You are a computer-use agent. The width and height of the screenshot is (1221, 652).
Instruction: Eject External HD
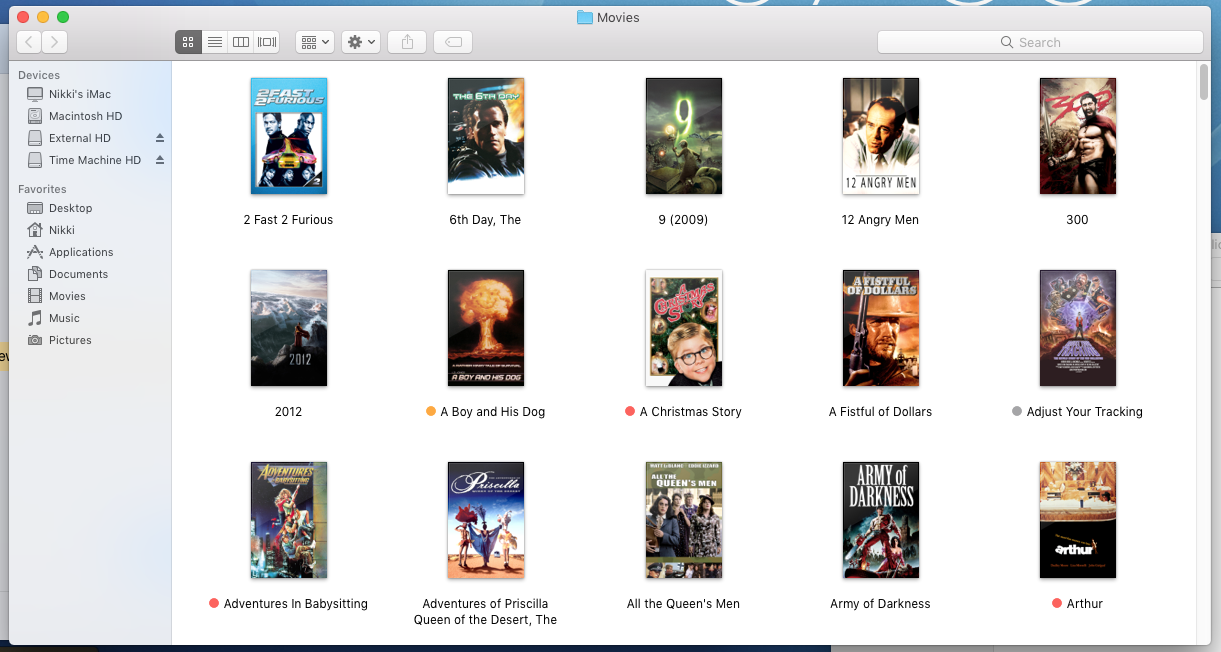(x=159, y=138)
